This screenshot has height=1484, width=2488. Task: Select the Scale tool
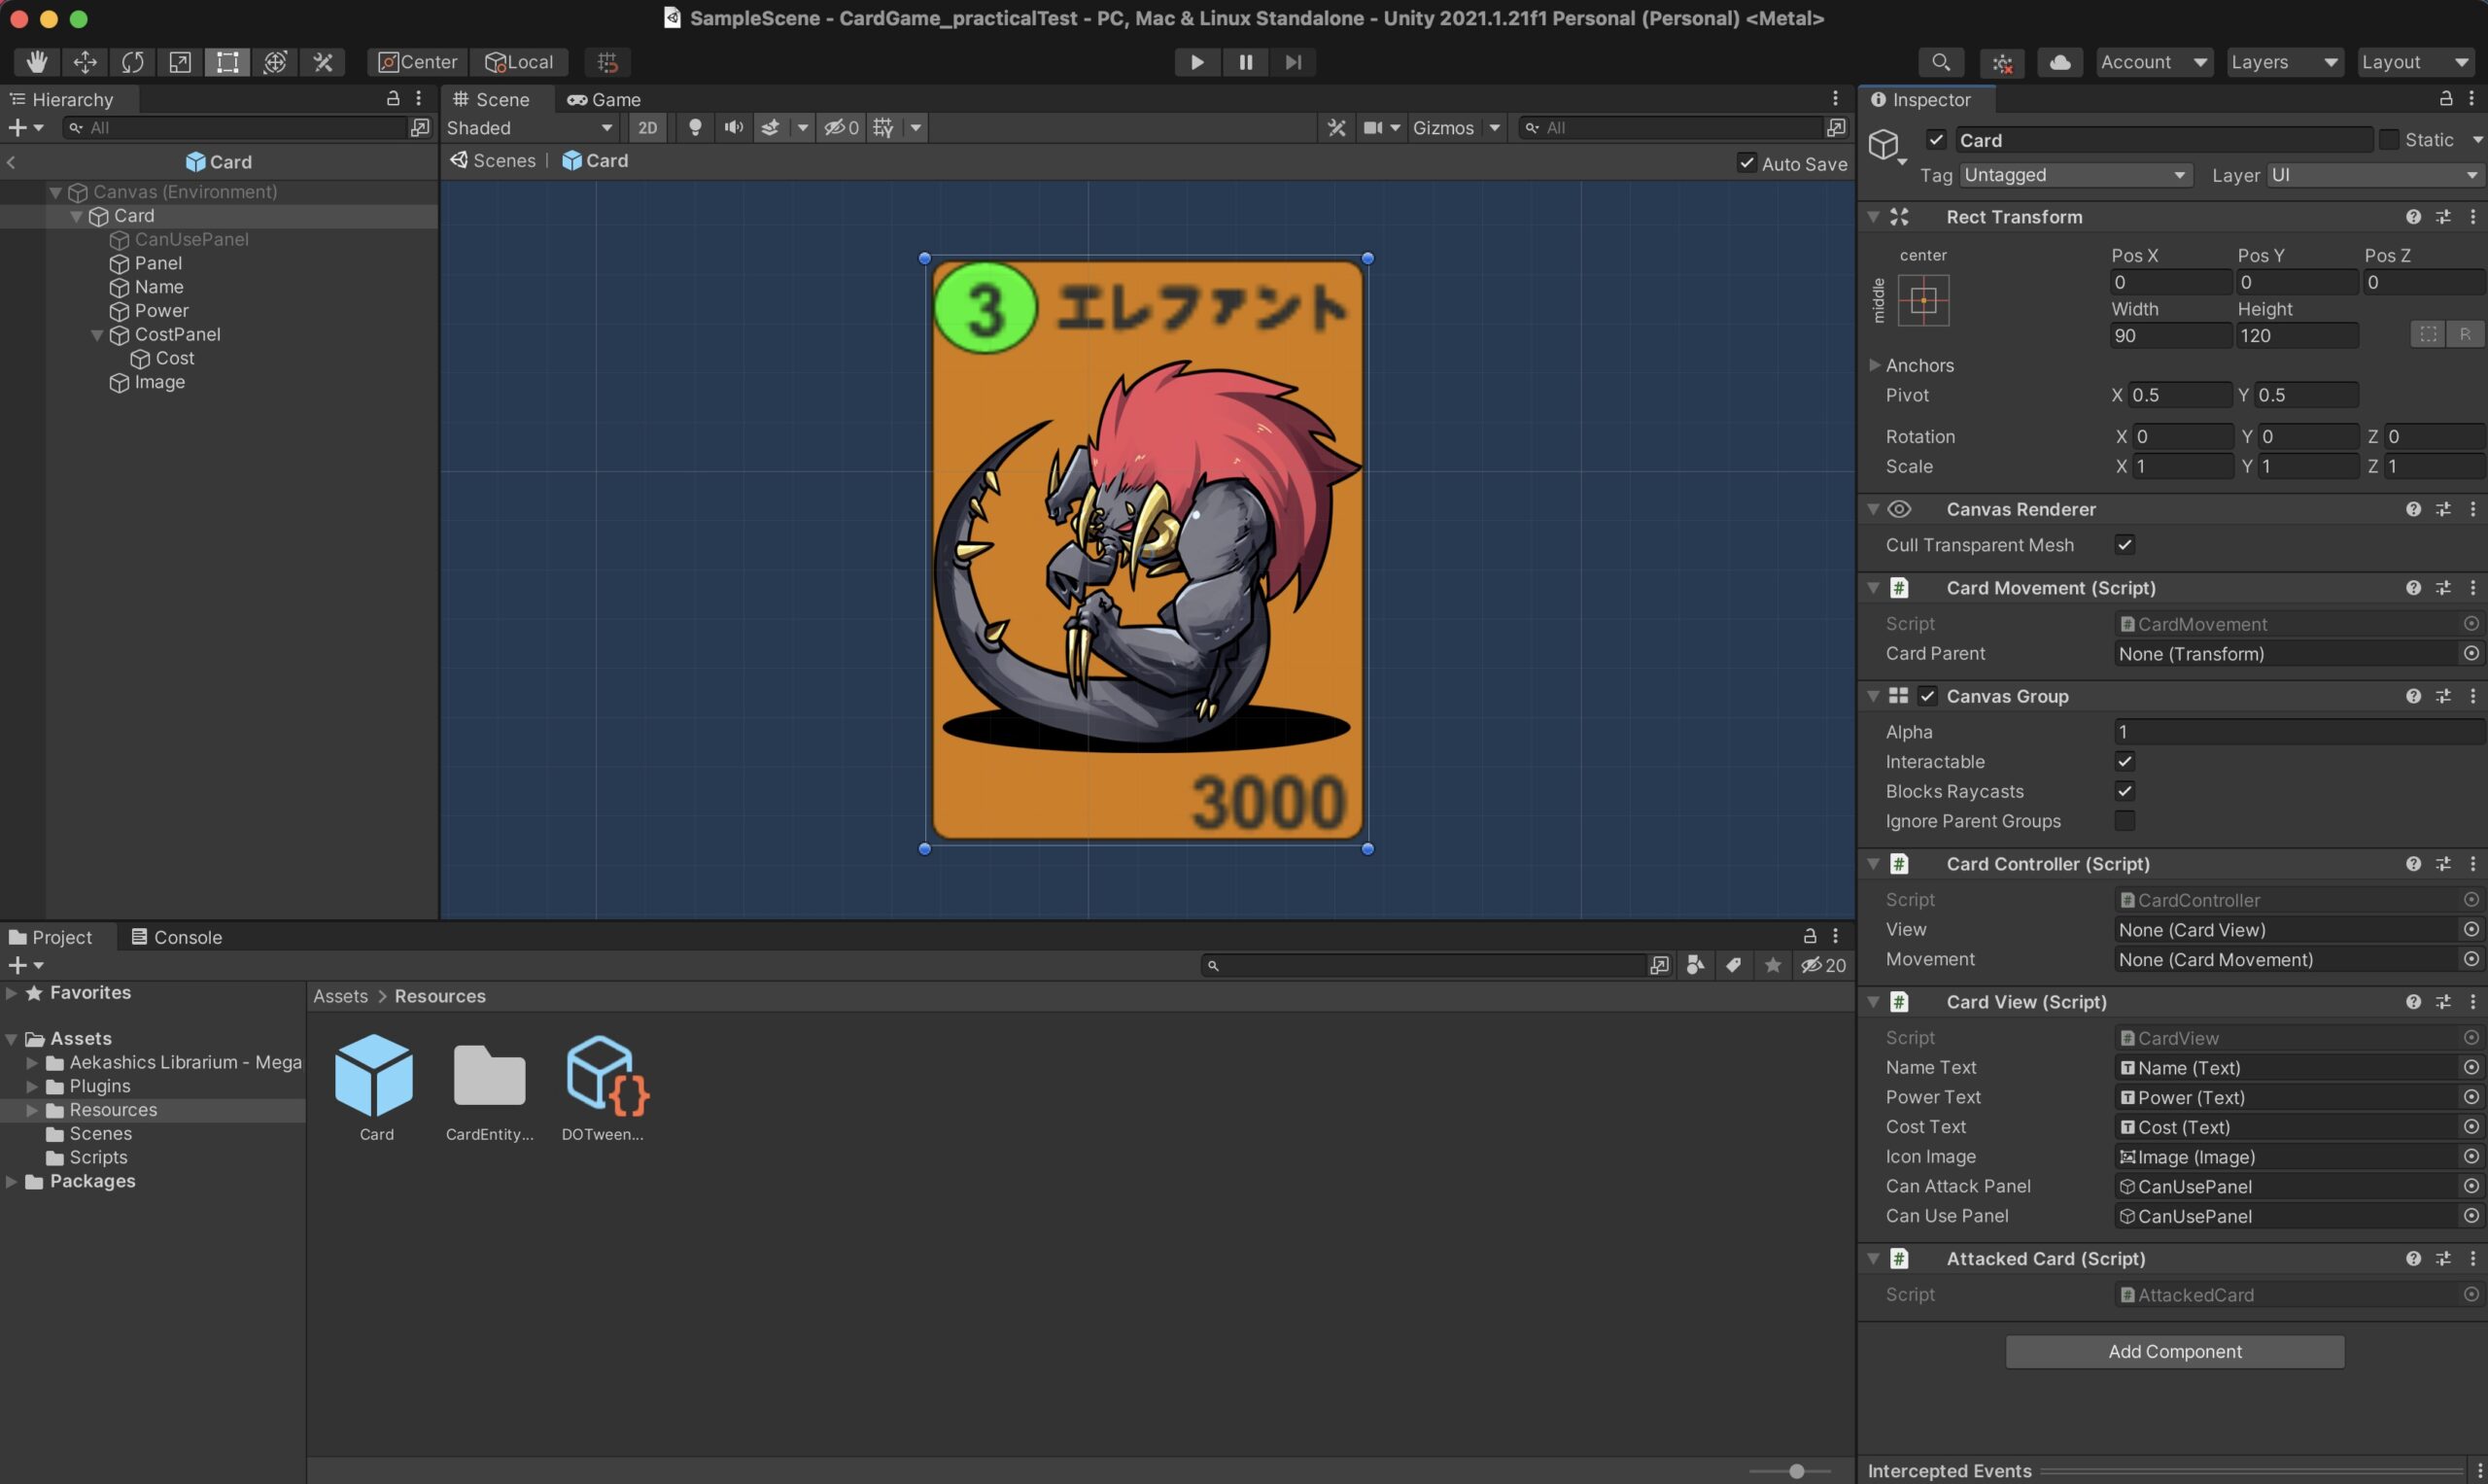pos(180,62)
